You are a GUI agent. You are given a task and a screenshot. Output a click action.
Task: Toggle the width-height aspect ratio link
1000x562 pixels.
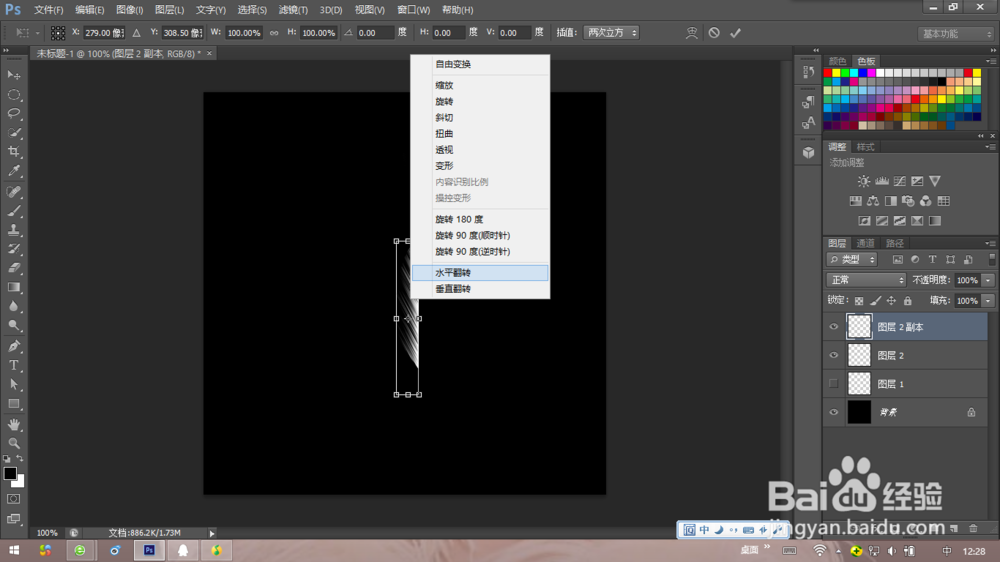pos(274,33)
